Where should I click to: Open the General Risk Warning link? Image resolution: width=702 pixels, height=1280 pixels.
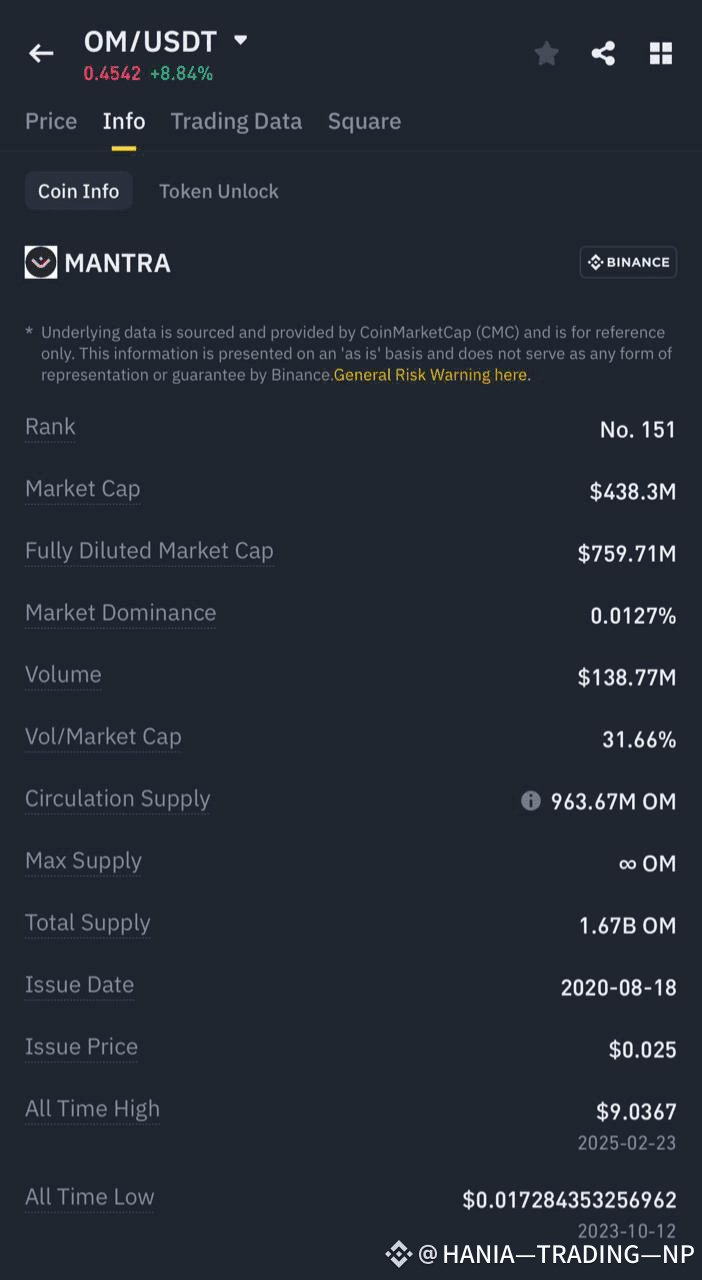pos(430,375)
